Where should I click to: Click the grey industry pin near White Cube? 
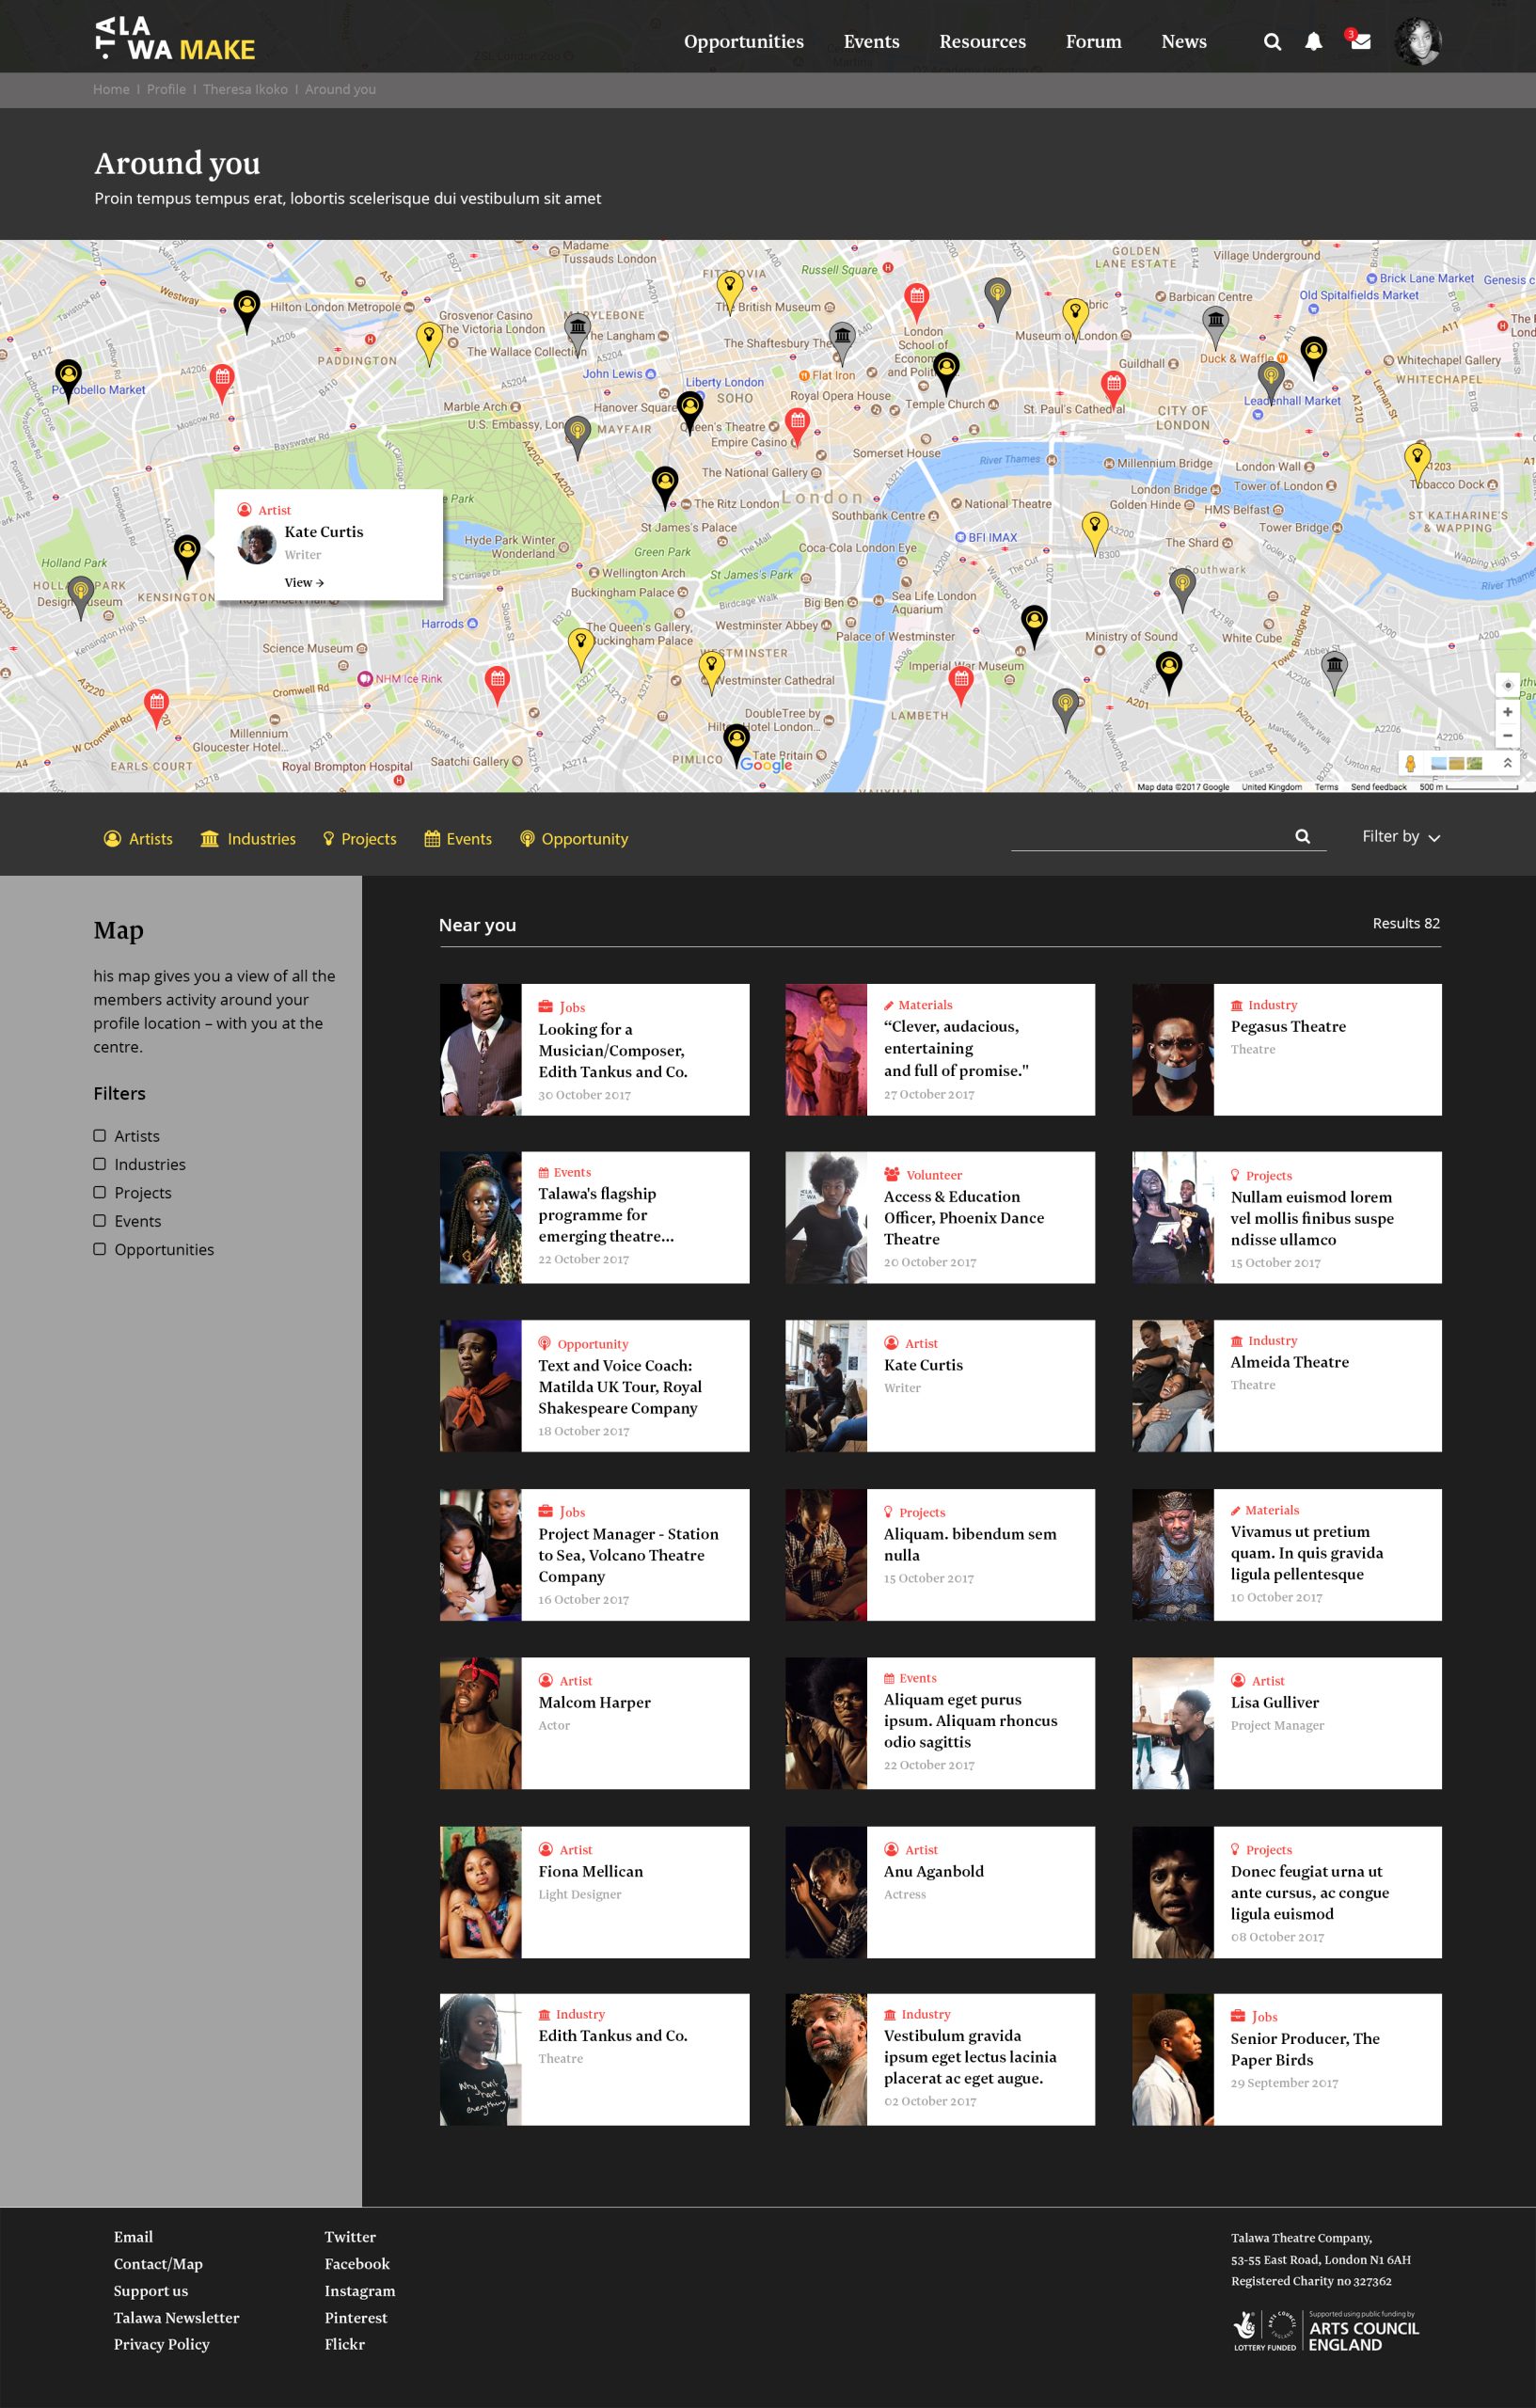coord(1334,672)
